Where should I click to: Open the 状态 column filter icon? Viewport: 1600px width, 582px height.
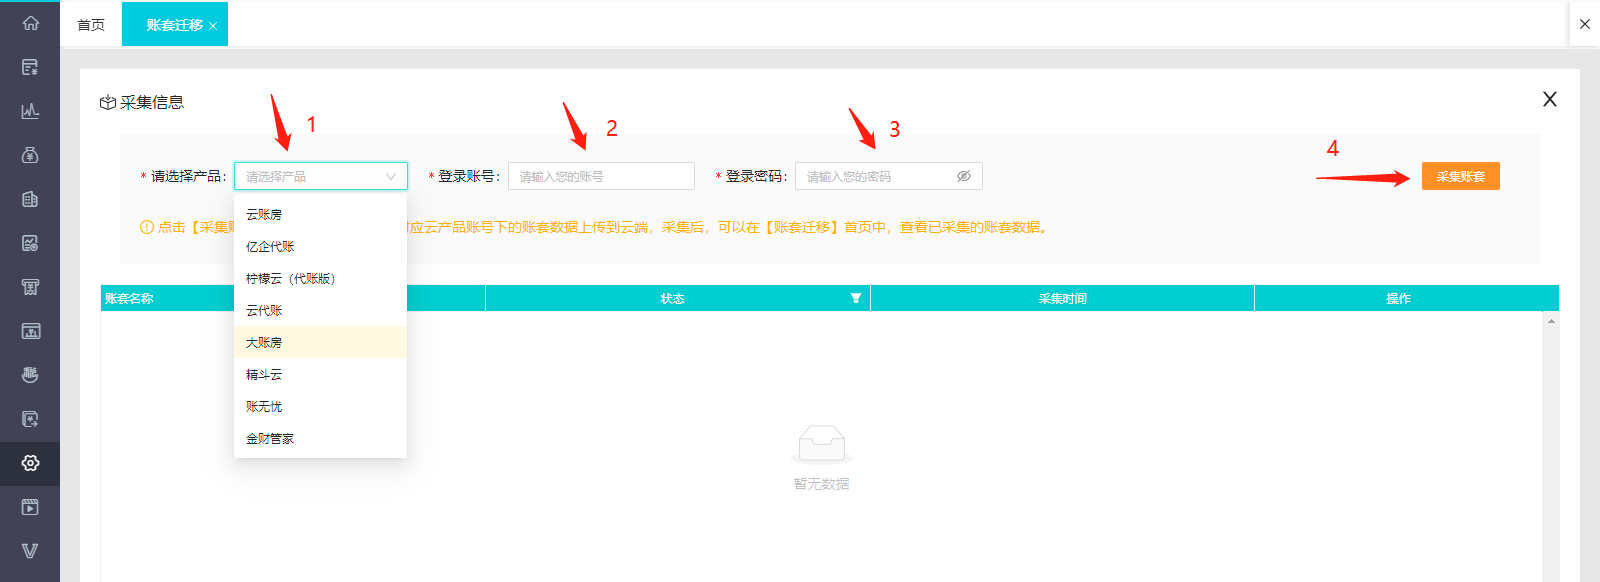[x=856, y=298]
